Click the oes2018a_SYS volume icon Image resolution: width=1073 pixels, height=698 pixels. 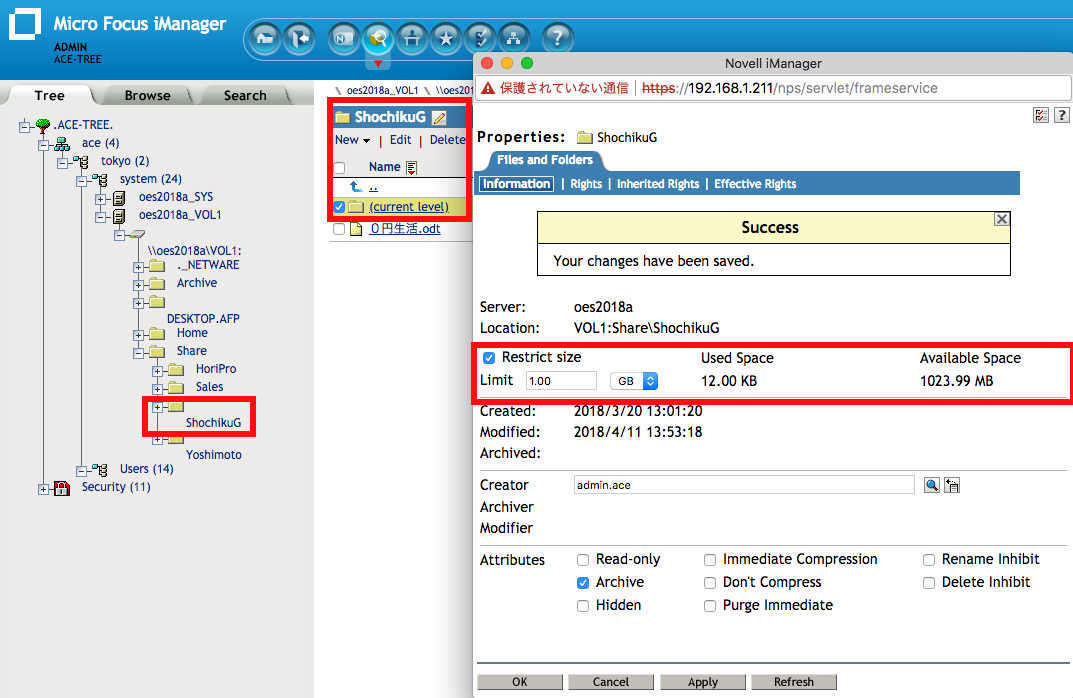tap(119, 198)
